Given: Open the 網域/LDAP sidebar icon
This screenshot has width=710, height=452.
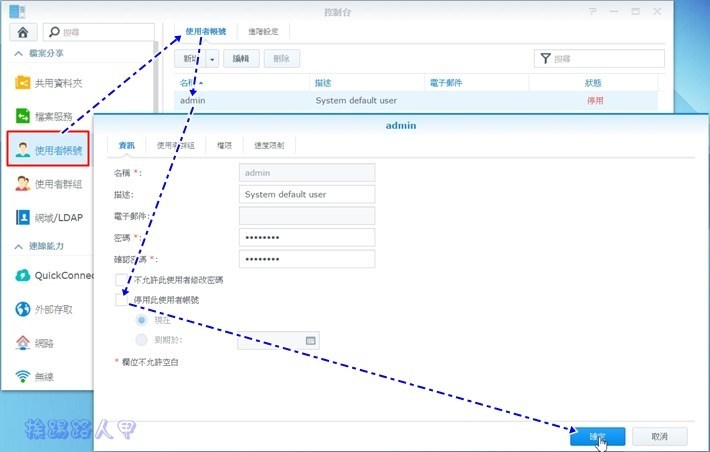Looking at the screenshot, I should pos(23,217).
